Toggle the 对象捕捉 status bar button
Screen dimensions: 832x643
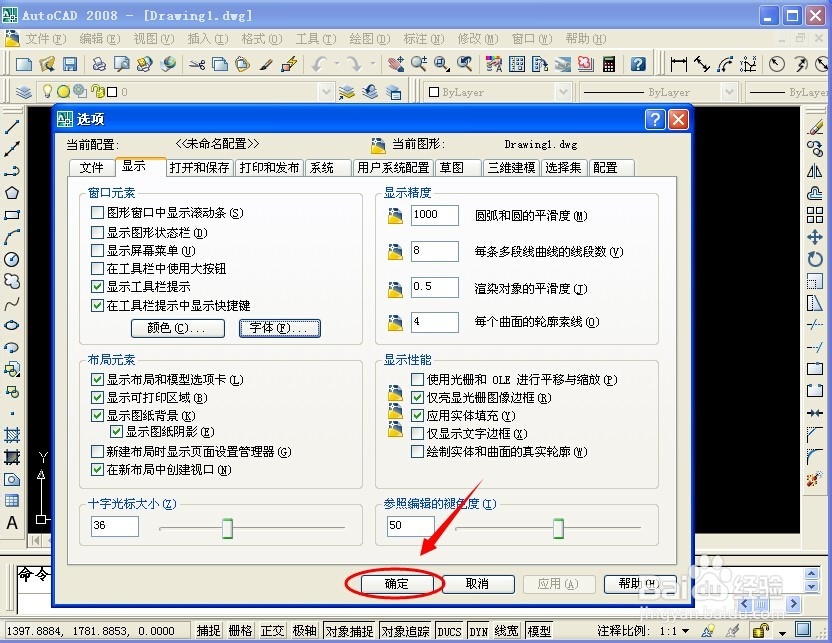point(349,631)
